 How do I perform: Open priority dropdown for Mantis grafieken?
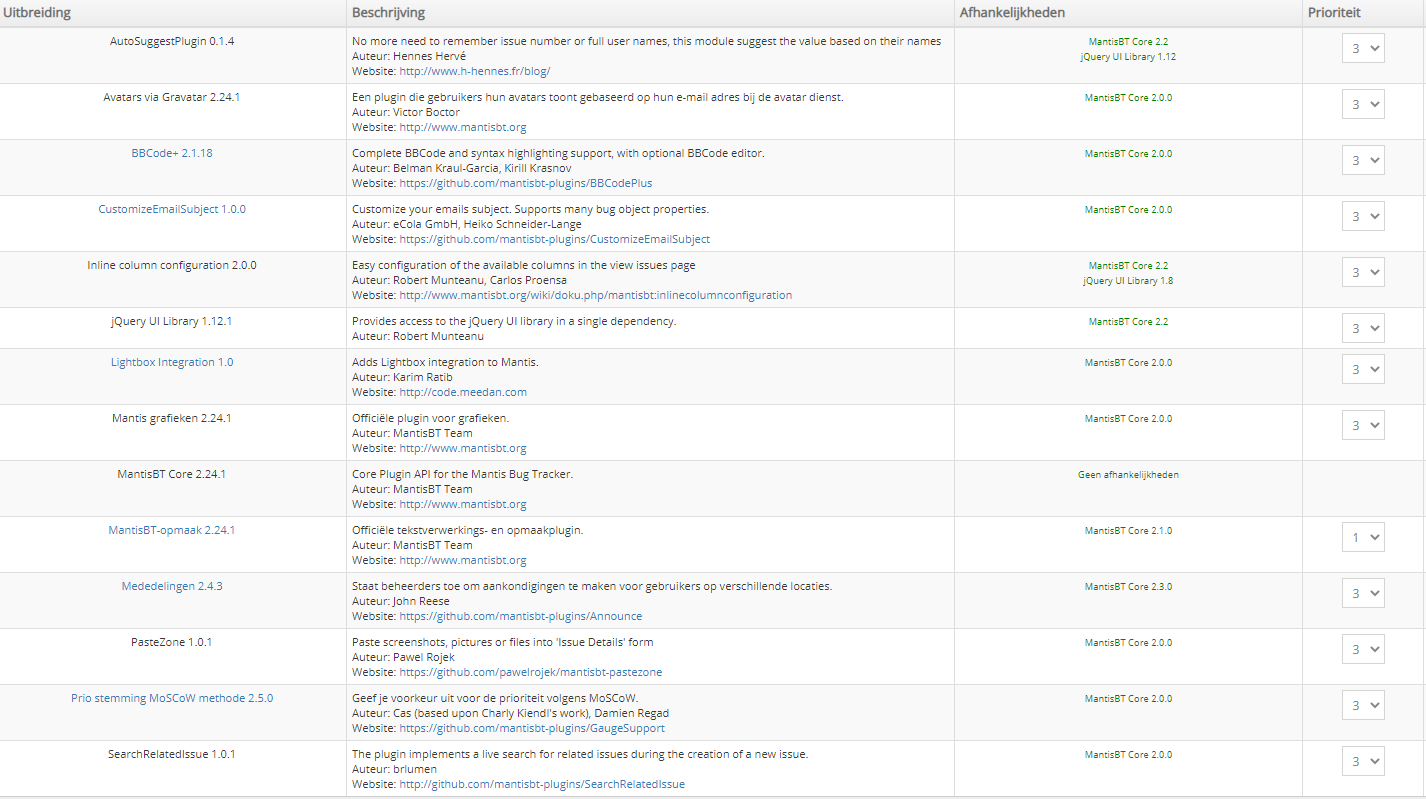coord(1363,424)
